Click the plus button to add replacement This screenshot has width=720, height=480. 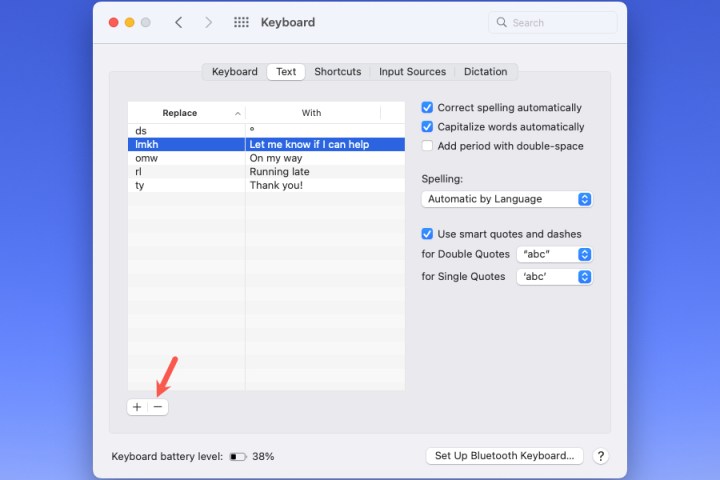click(137, 407)
